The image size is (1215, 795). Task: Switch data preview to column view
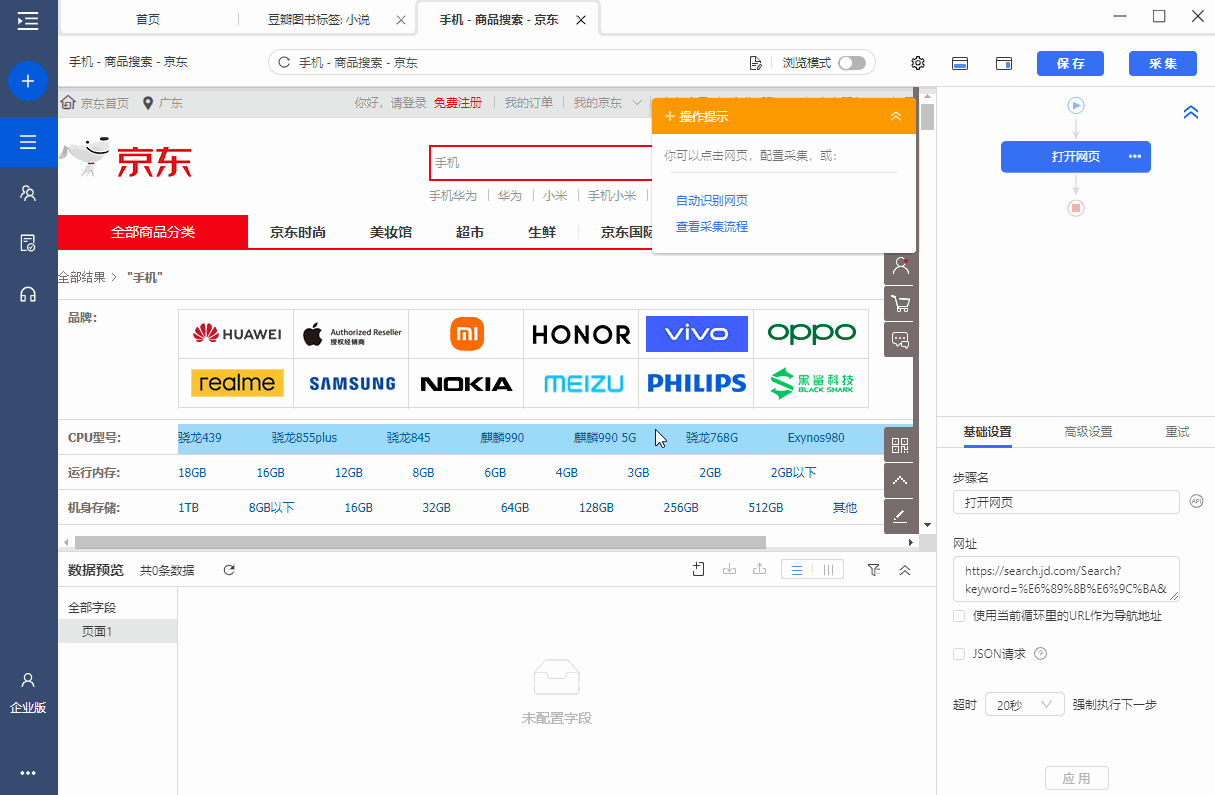pos(828,570)
